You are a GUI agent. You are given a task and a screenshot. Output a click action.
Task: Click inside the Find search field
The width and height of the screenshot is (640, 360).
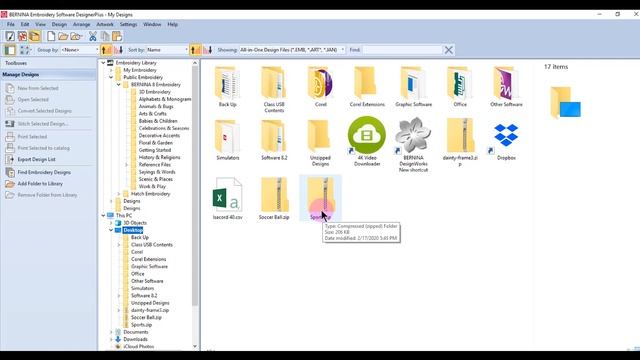coord(402,50)
